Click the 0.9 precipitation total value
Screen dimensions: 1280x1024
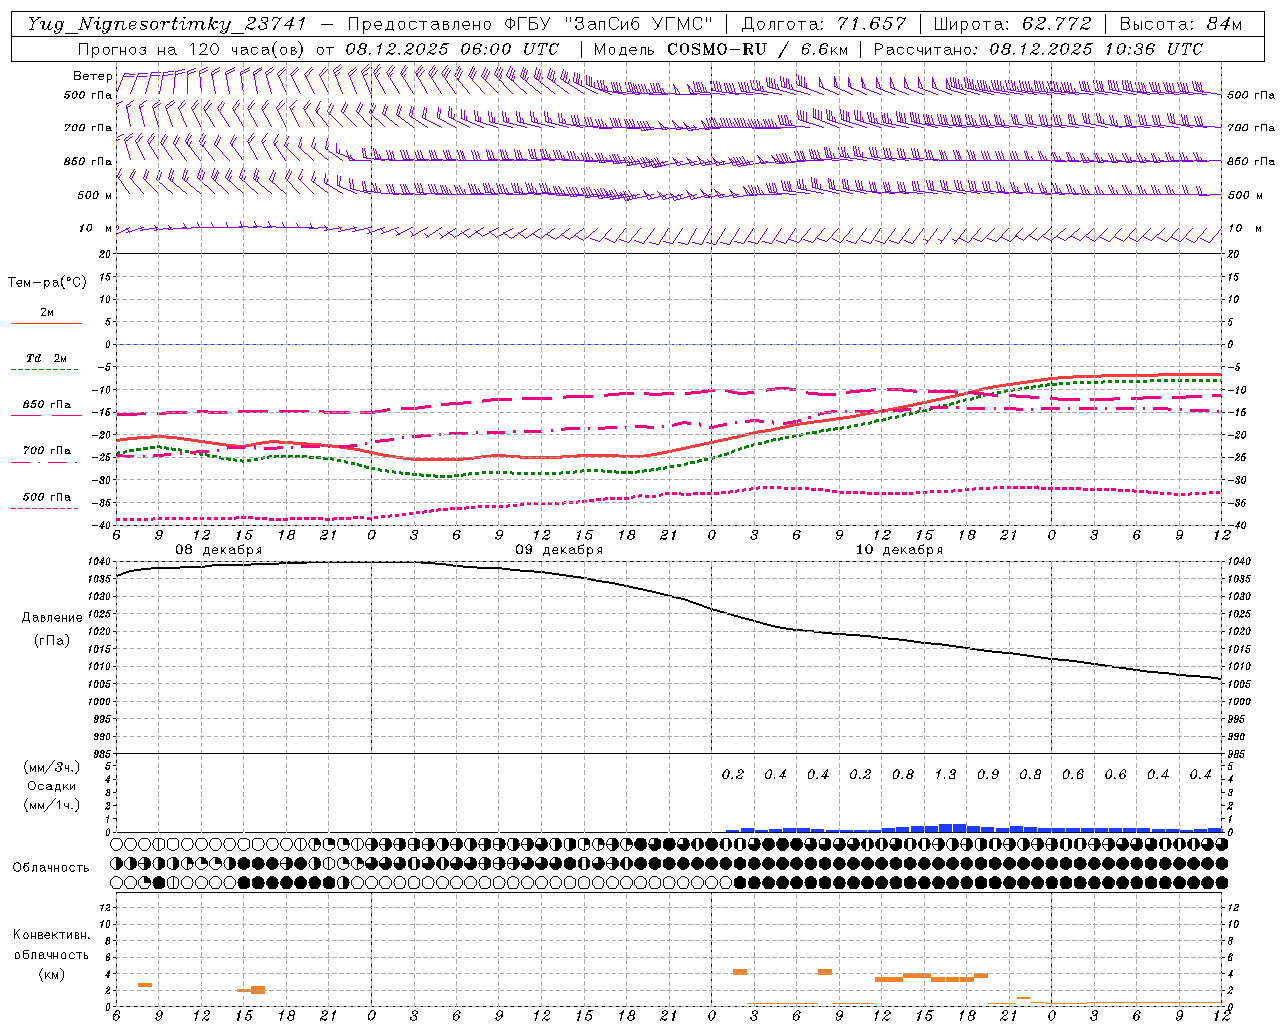click(988, 774)
